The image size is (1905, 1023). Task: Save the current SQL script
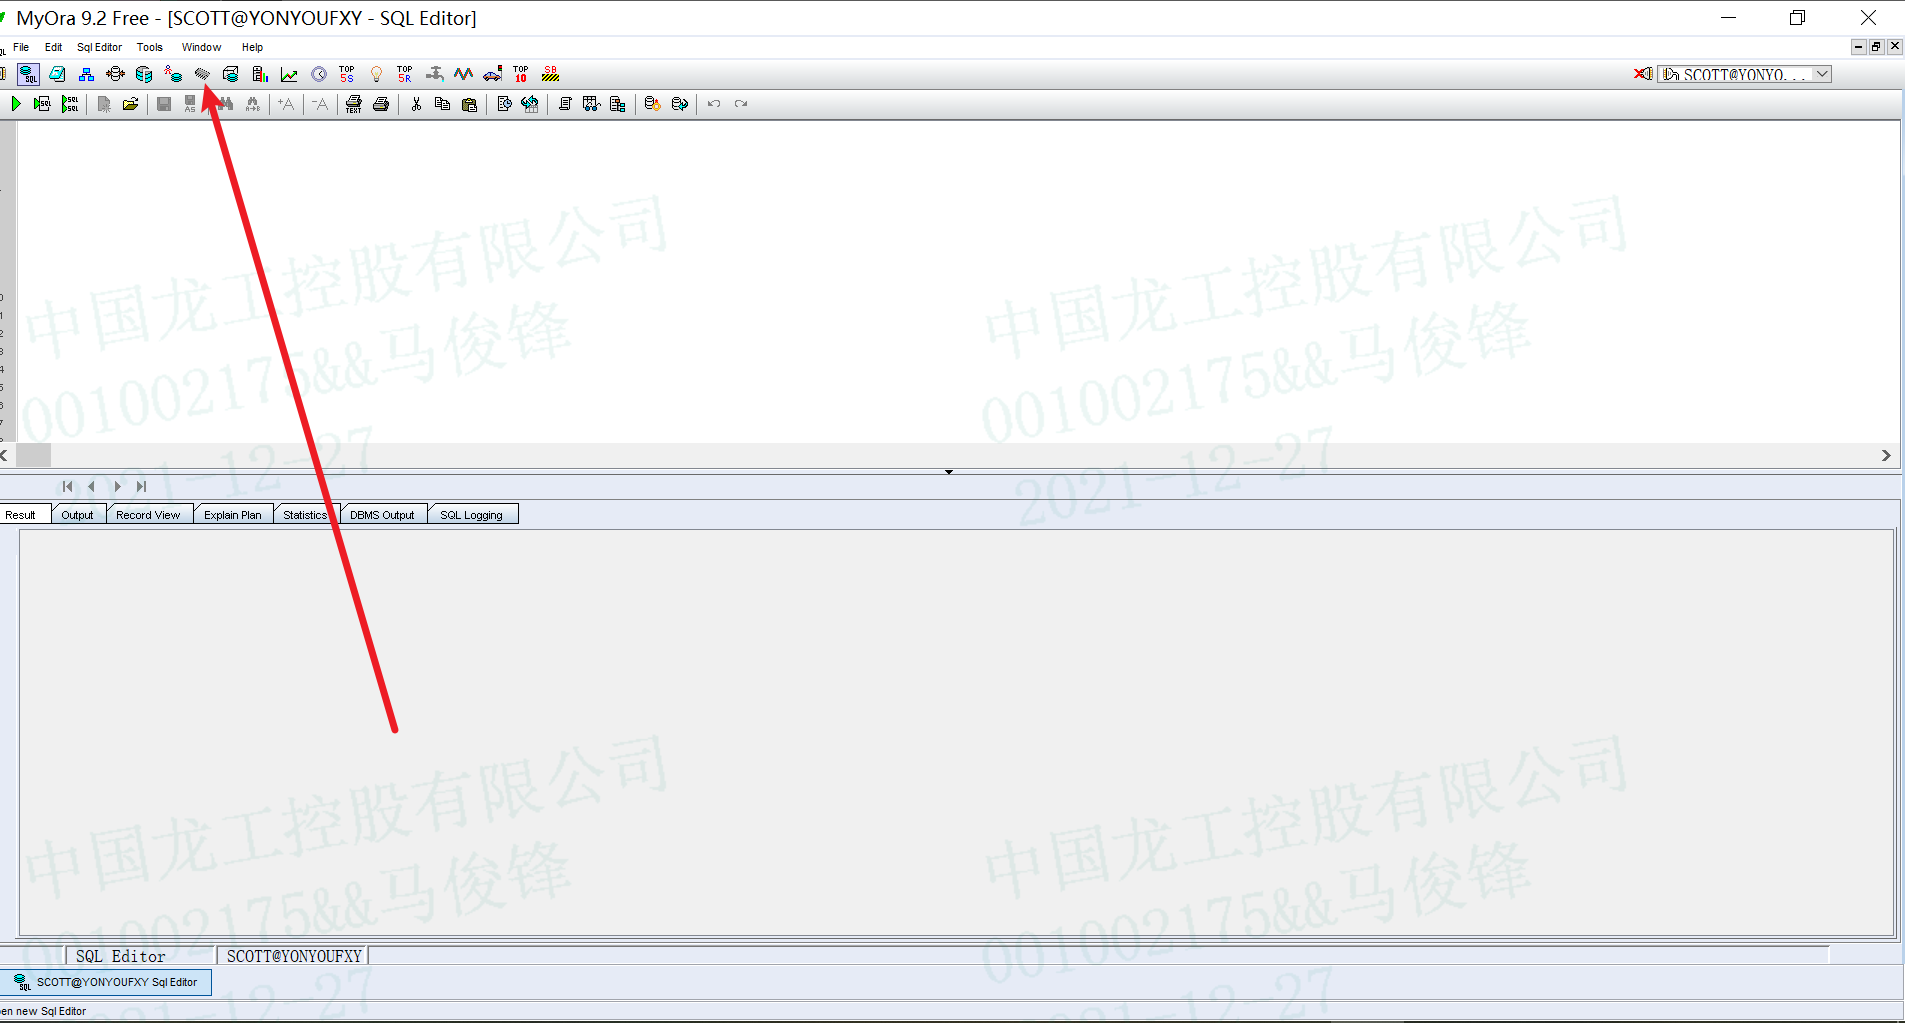click(x=163, y=103)
